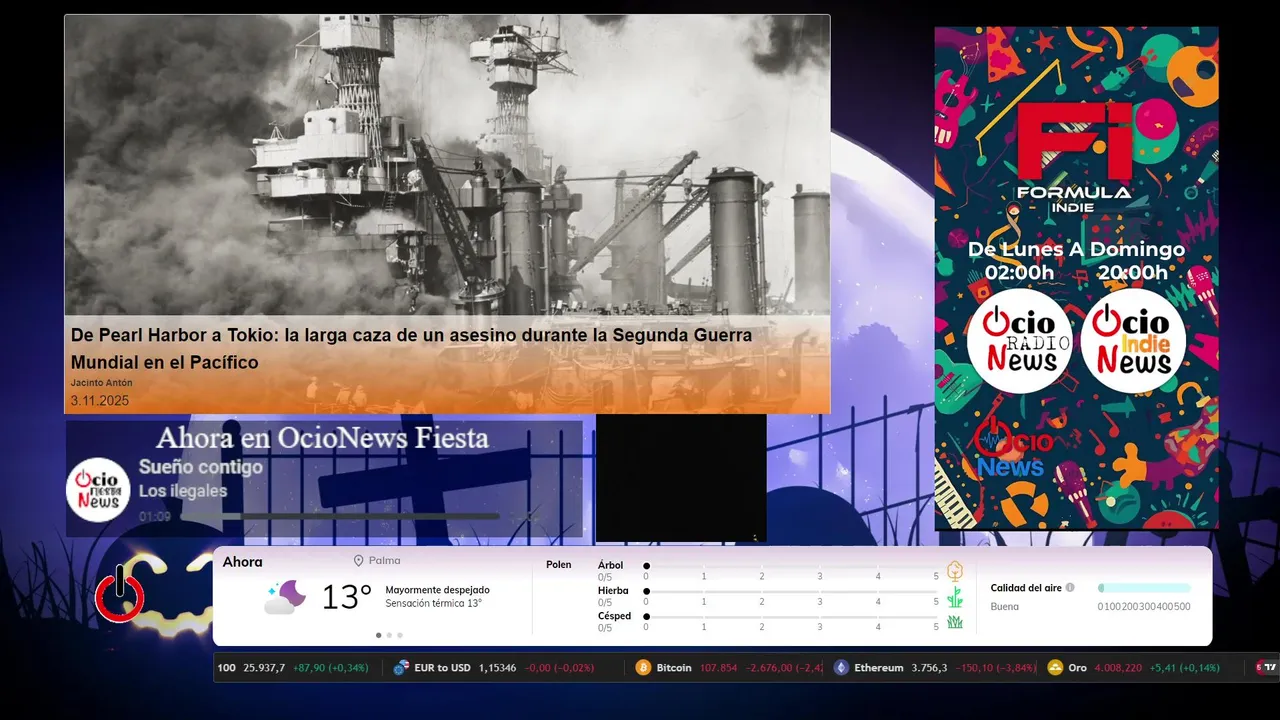
Task: Click the De Lunes A Domingo schedule text
Action: (x=1076, y=249)
